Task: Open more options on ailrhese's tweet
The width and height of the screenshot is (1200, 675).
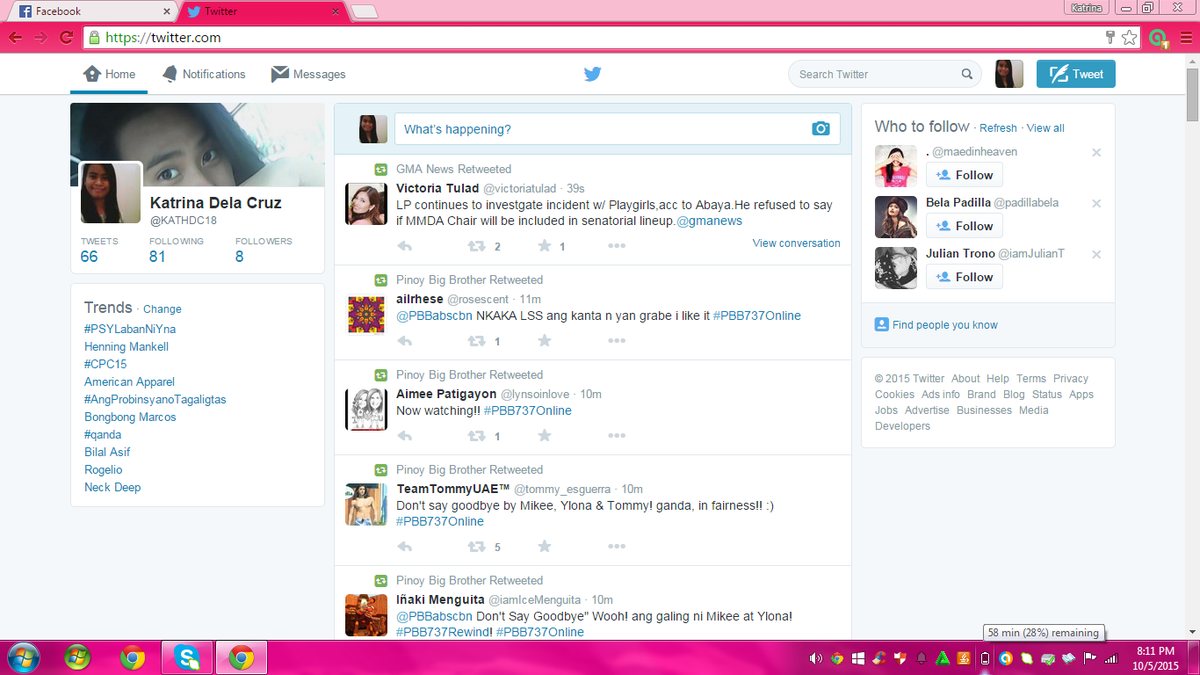Action: coord(617,341)
